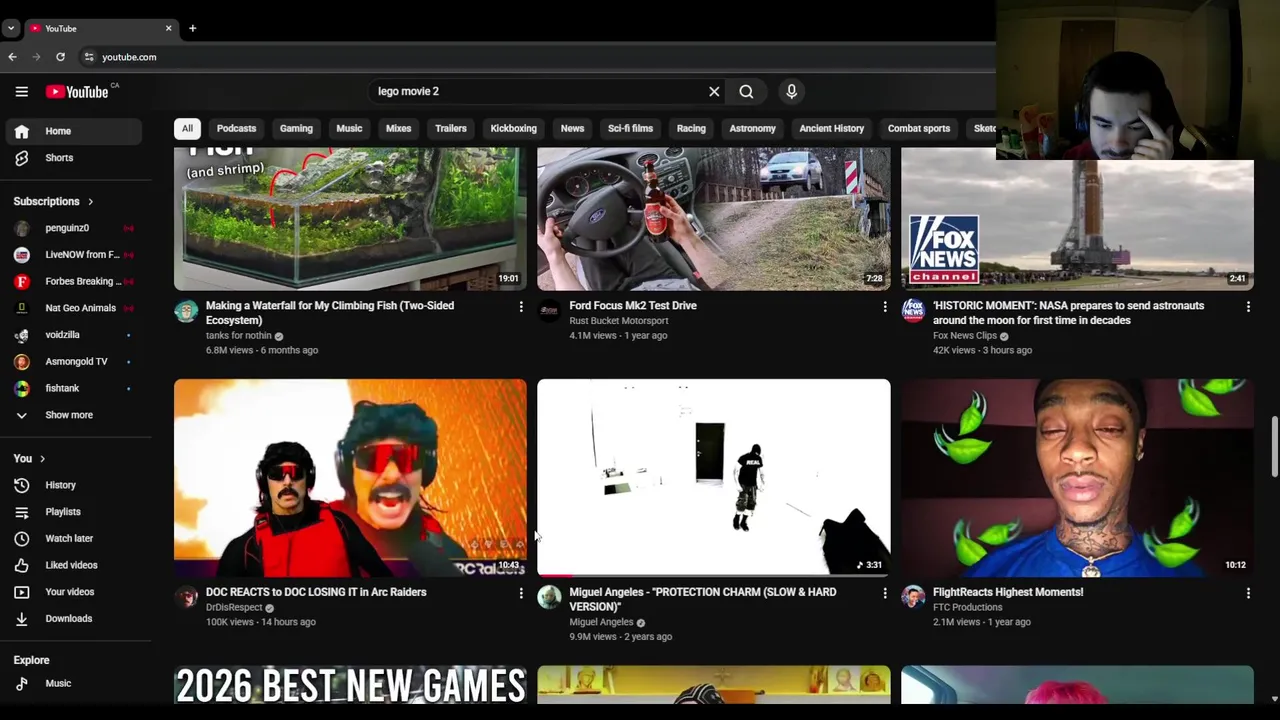Go to Home in sidebar
The image size is (1280, 720).
coord(72,131)
